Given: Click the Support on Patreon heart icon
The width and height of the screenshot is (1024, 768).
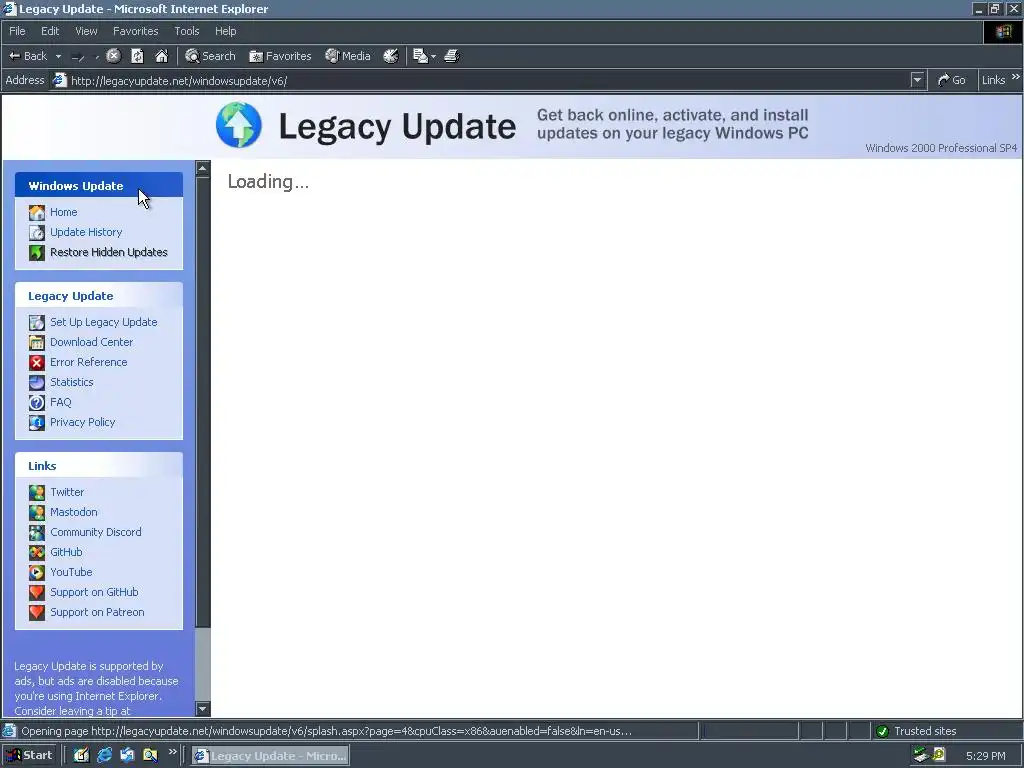Looking at the screenshot, I should pos(37,613).
